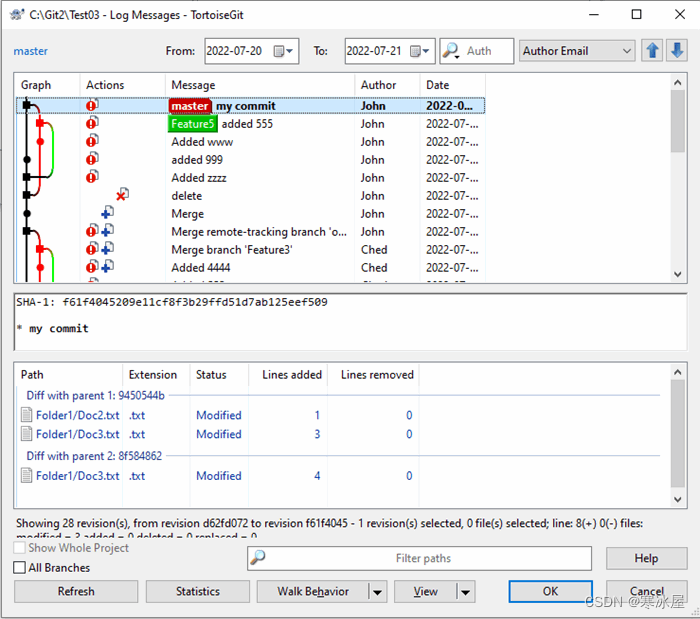This screenshot has height=619, width=700.
Task: Click the Cancel button
Action: pos(646,591)
